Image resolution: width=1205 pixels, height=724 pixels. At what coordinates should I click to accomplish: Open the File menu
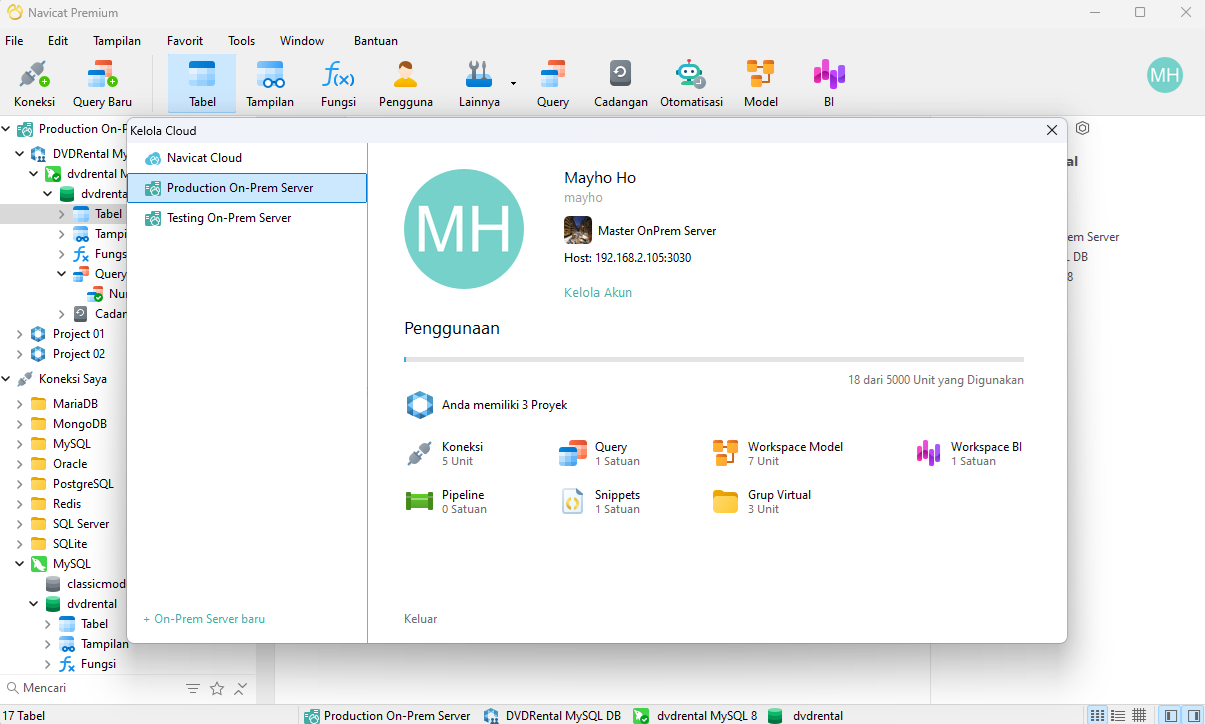coord(14,41)
